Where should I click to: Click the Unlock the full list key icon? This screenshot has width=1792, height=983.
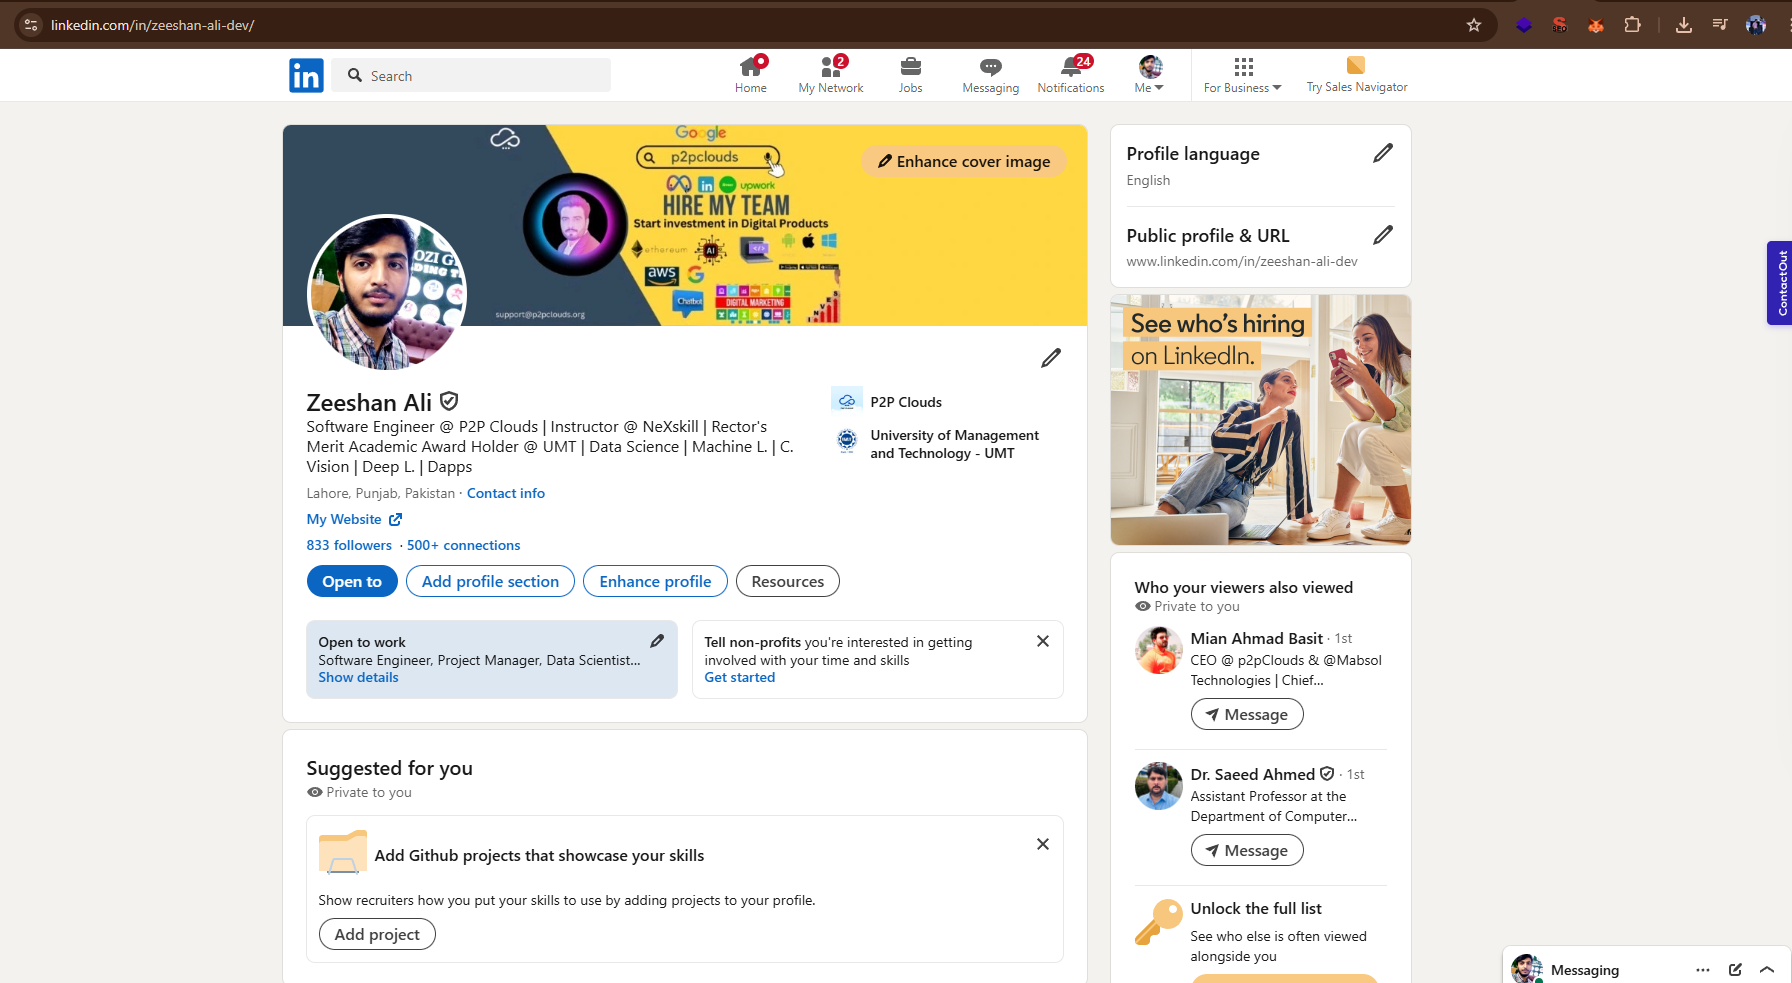[x=1158, y=922]
